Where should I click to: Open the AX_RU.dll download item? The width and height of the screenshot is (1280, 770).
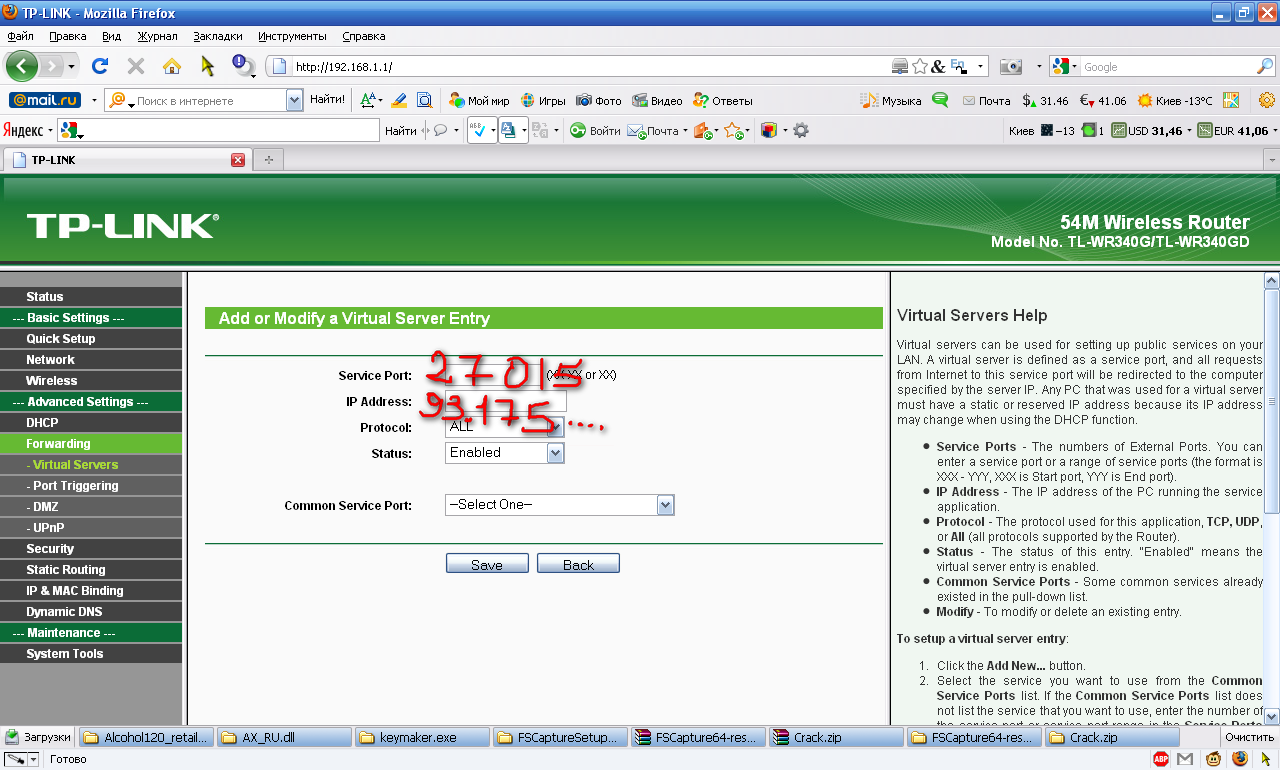coord(283,738)
